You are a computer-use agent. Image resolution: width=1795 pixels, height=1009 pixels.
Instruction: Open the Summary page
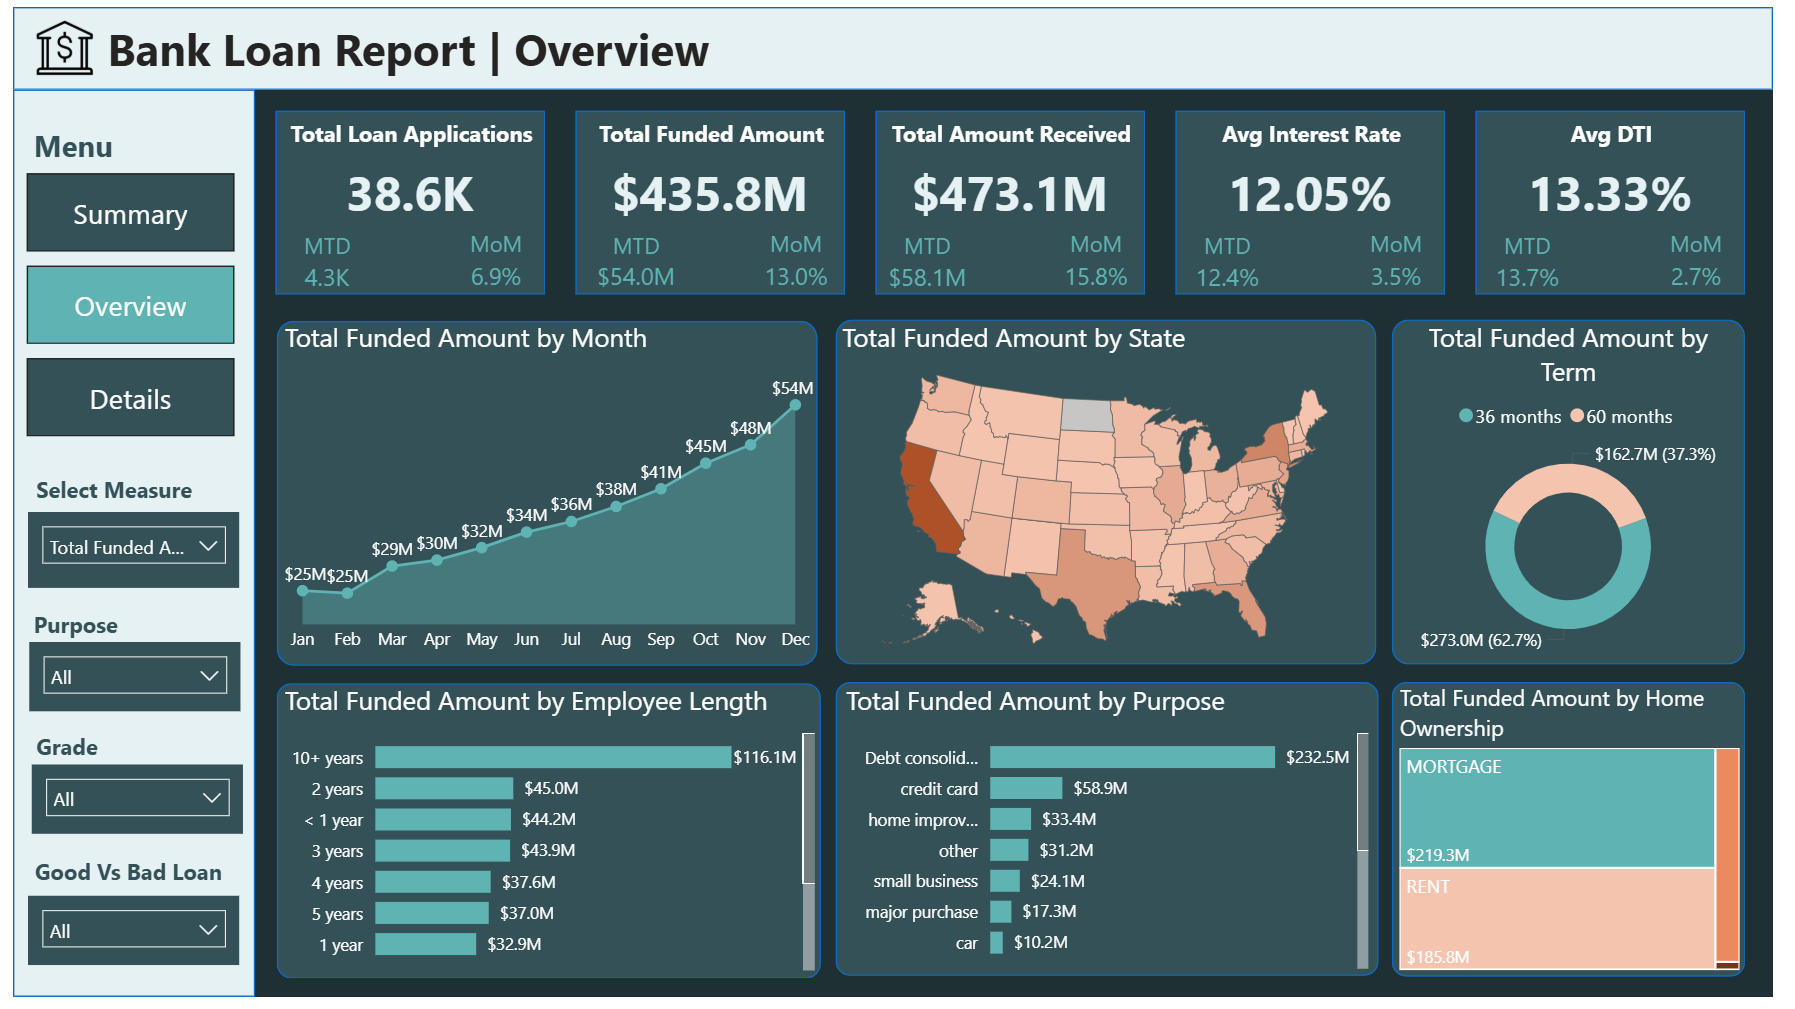coord(130,214)
